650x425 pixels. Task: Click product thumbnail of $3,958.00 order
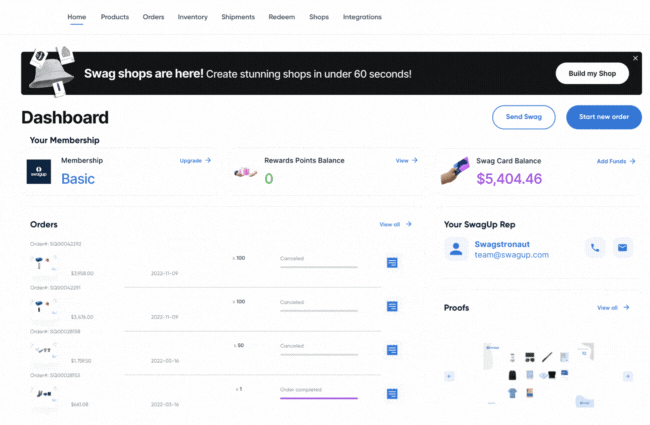43,263
